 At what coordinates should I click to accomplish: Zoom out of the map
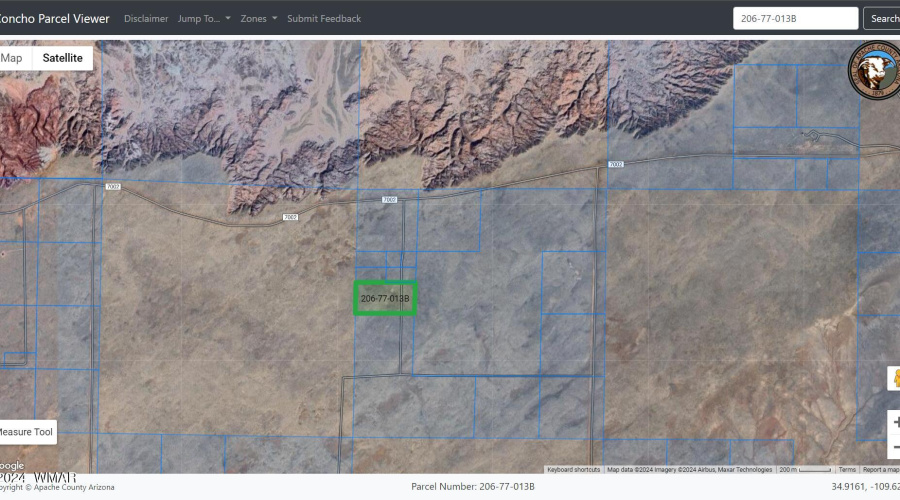894,447
